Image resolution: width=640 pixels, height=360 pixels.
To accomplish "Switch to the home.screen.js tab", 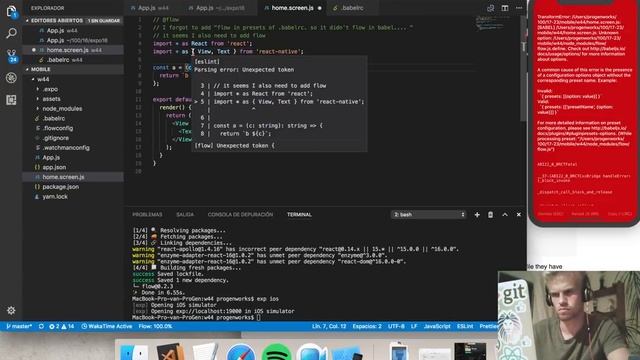I will (x=292, y=8).
